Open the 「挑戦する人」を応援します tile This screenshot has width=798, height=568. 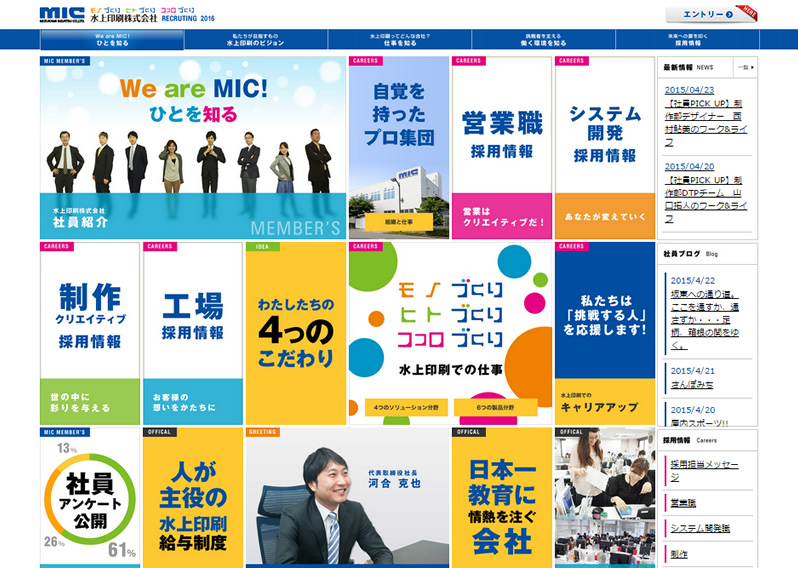(x=605, y=333)
